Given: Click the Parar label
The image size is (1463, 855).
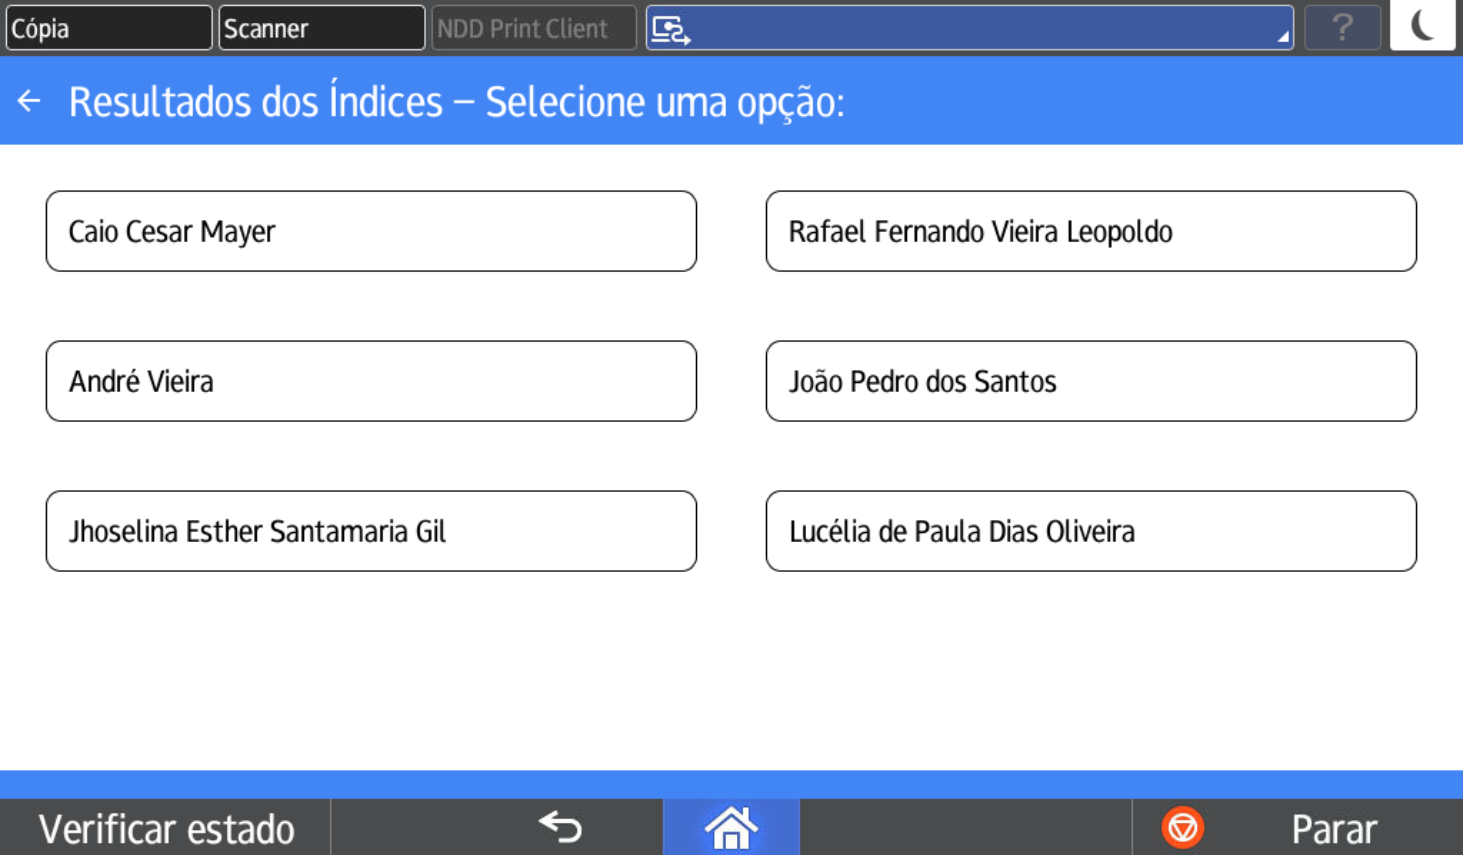Looking at the screenshot, I should click(1333, 829).
